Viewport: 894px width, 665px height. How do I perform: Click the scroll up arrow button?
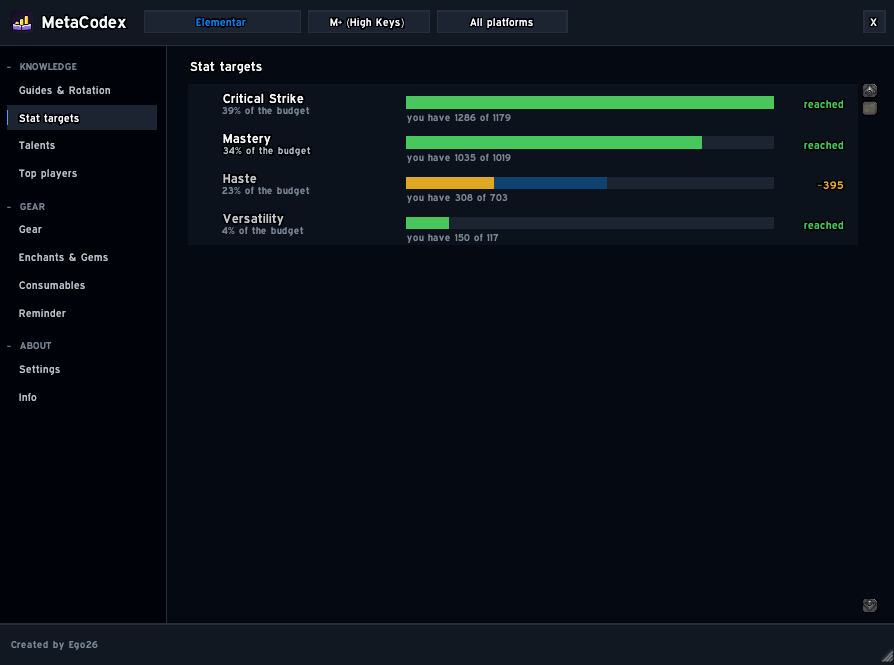pyautogui.click(x=869, y=90)
